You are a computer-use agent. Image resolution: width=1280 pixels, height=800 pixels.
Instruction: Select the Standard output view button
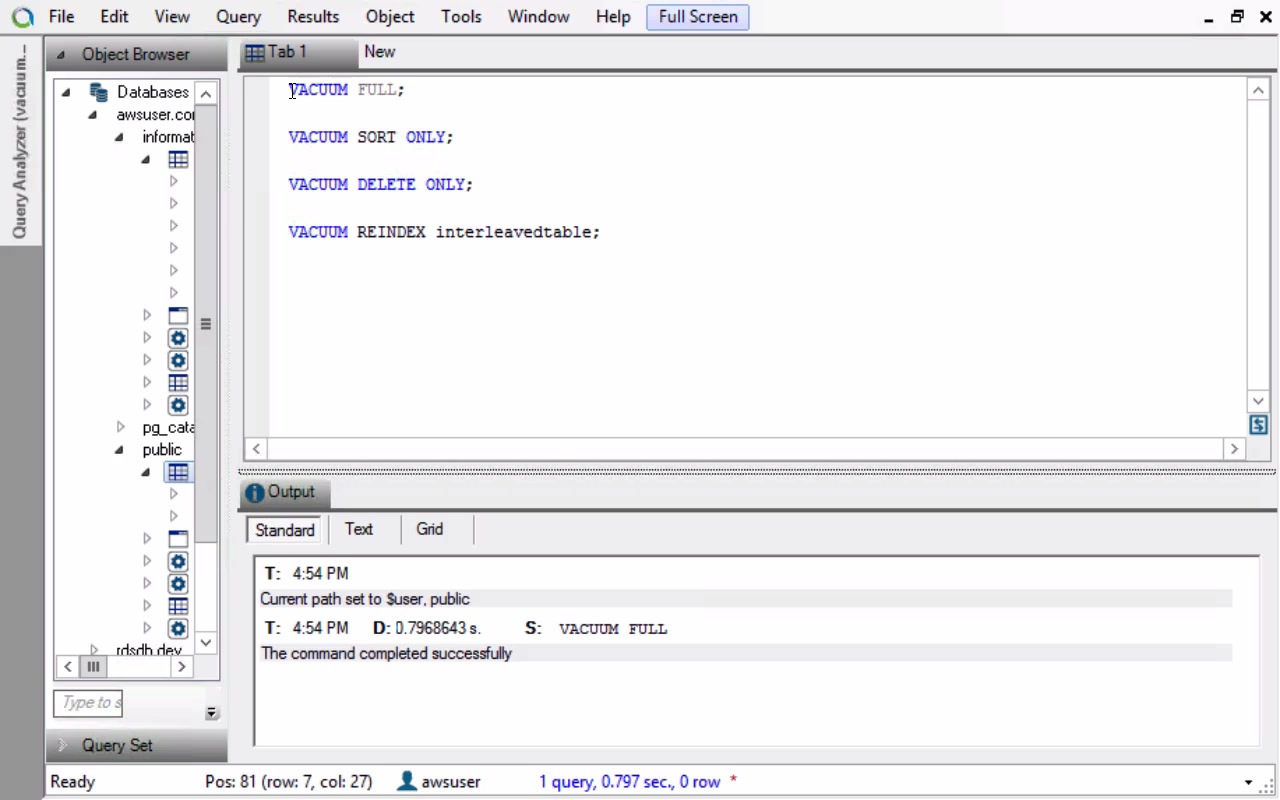[x=285, y=530]
